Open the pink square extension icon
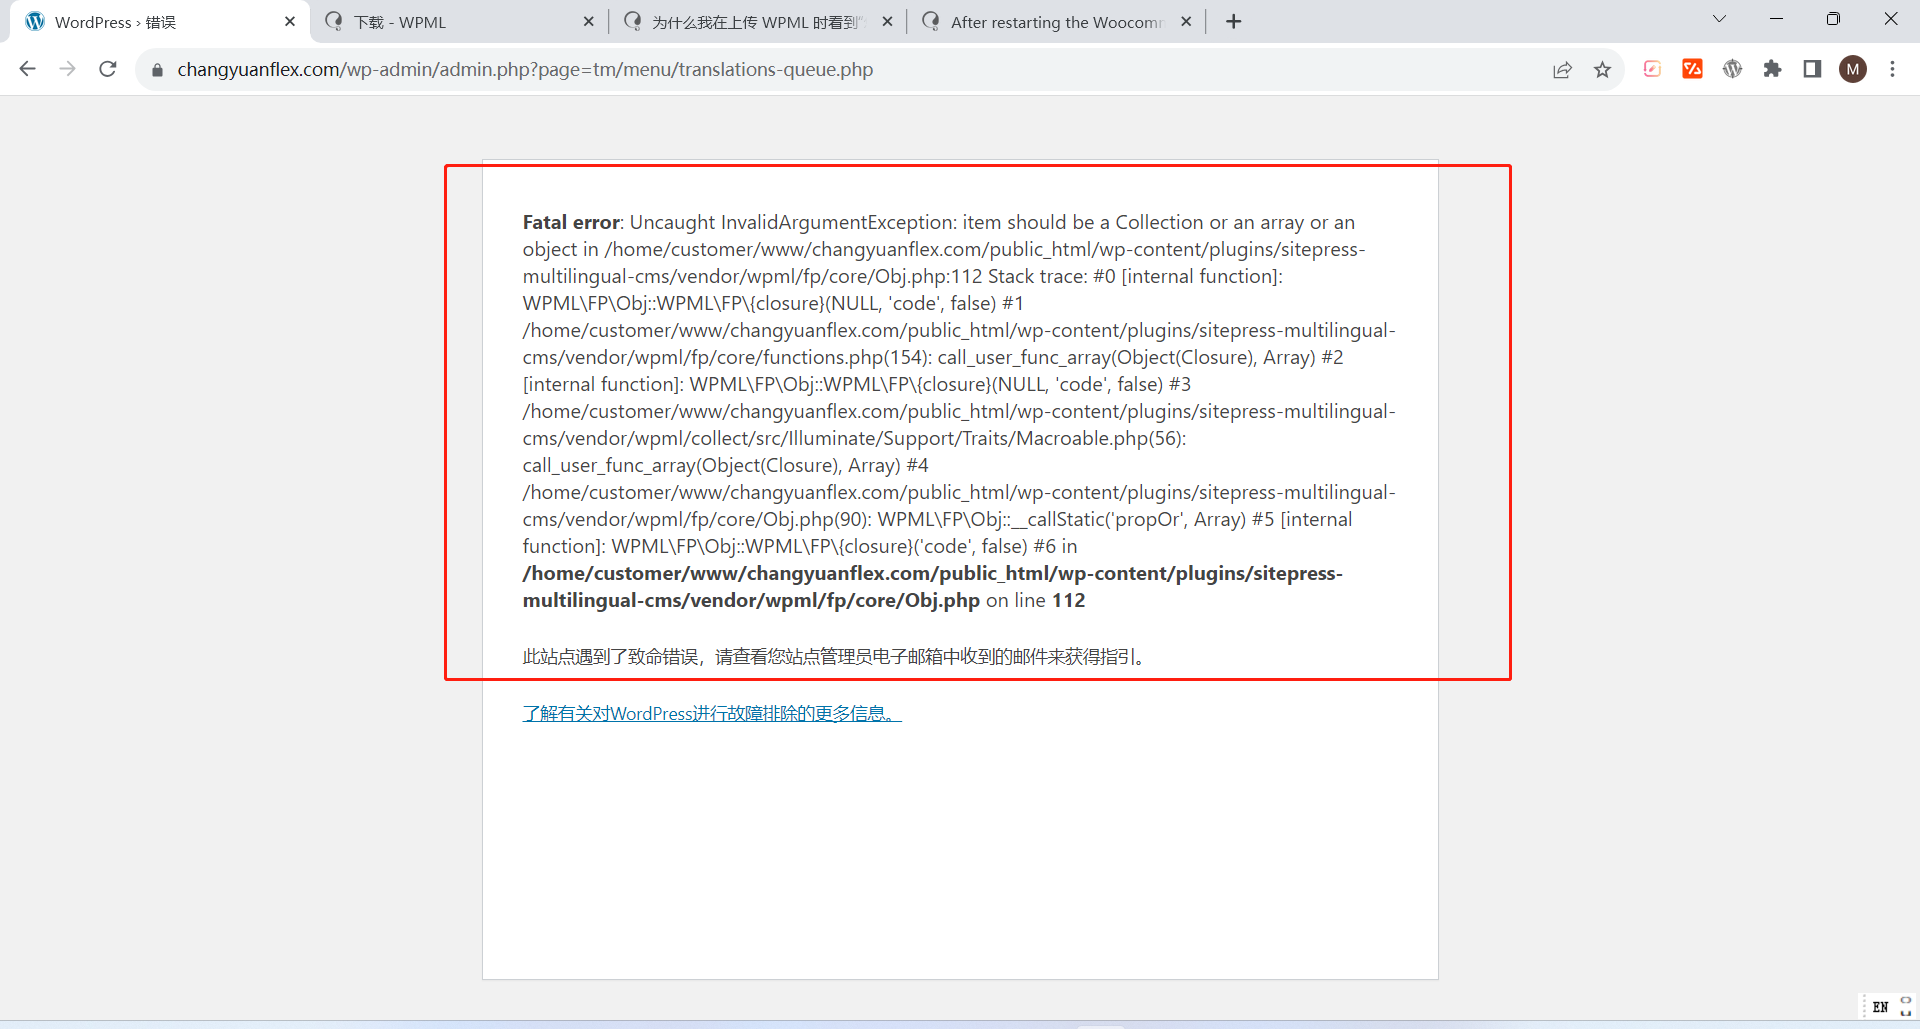This screenshot has width=1920, height=1029. (1652, 69)
